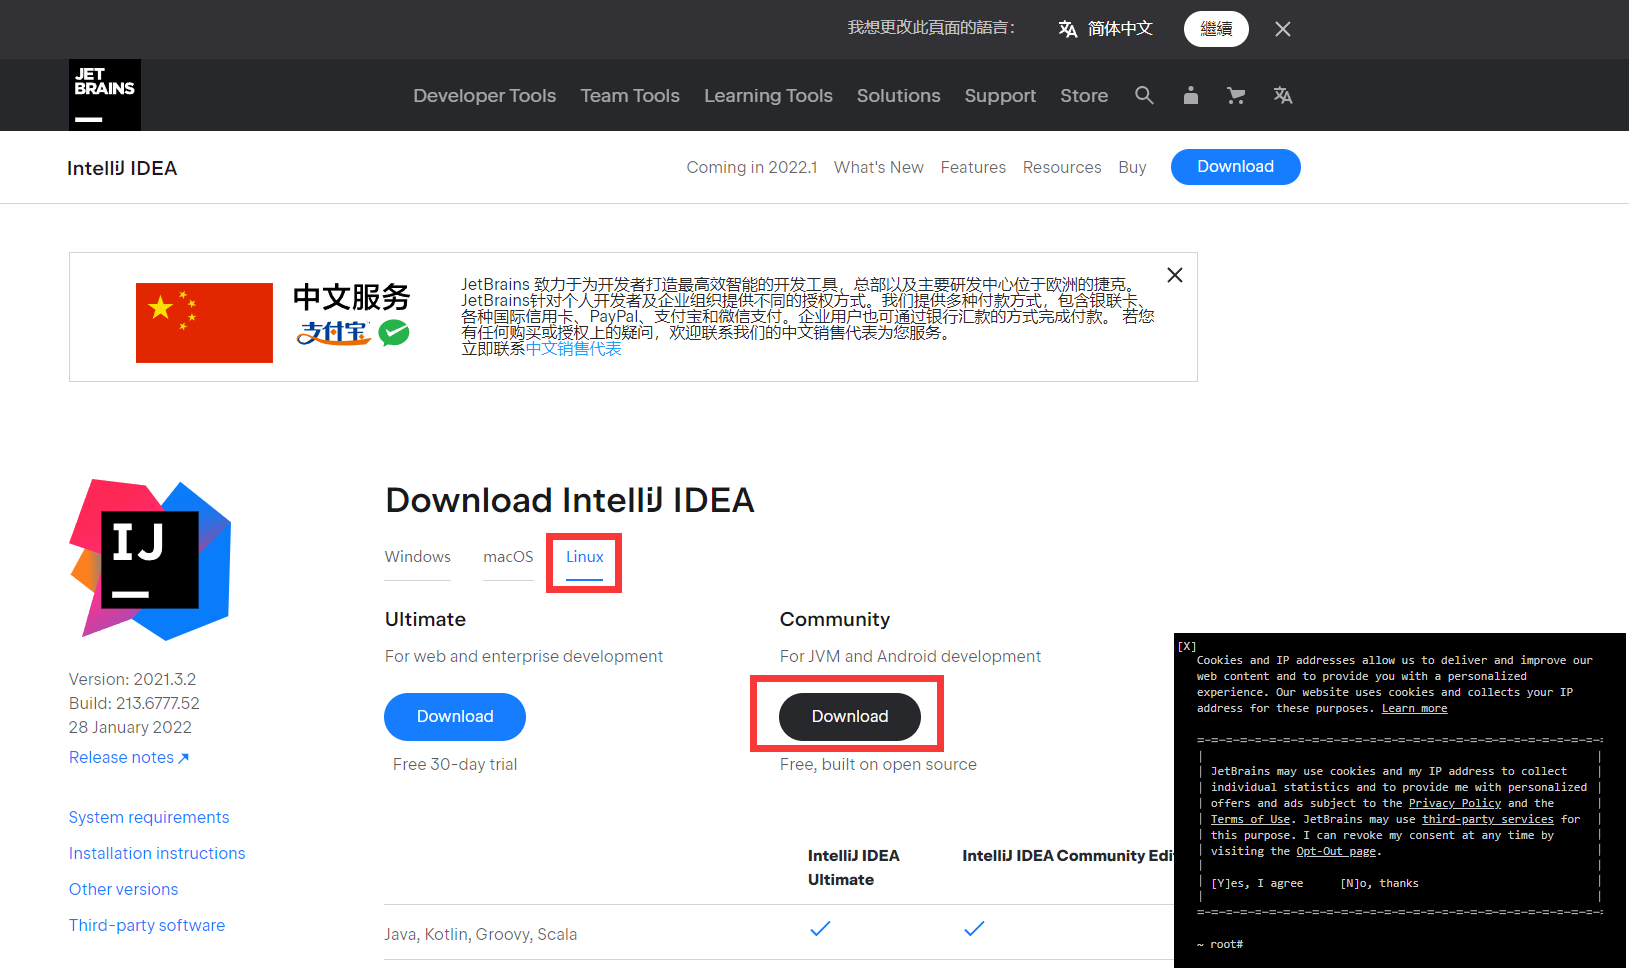Screen dimensions: 1629x968
Task: Open System requirements link
Action: (x=149, y=817)
